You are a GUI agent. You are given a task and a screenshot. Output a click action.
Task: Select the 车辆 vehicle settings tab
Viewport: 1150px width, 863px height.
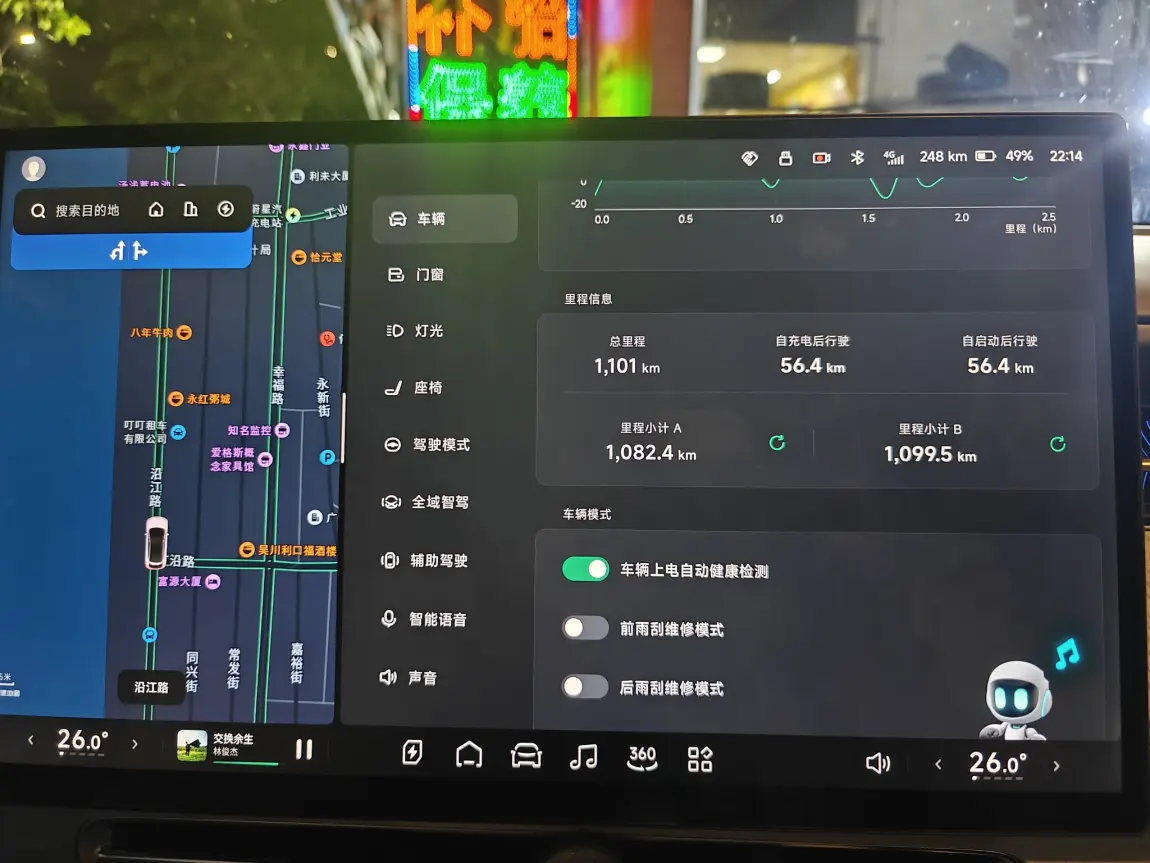pos(444,218)
